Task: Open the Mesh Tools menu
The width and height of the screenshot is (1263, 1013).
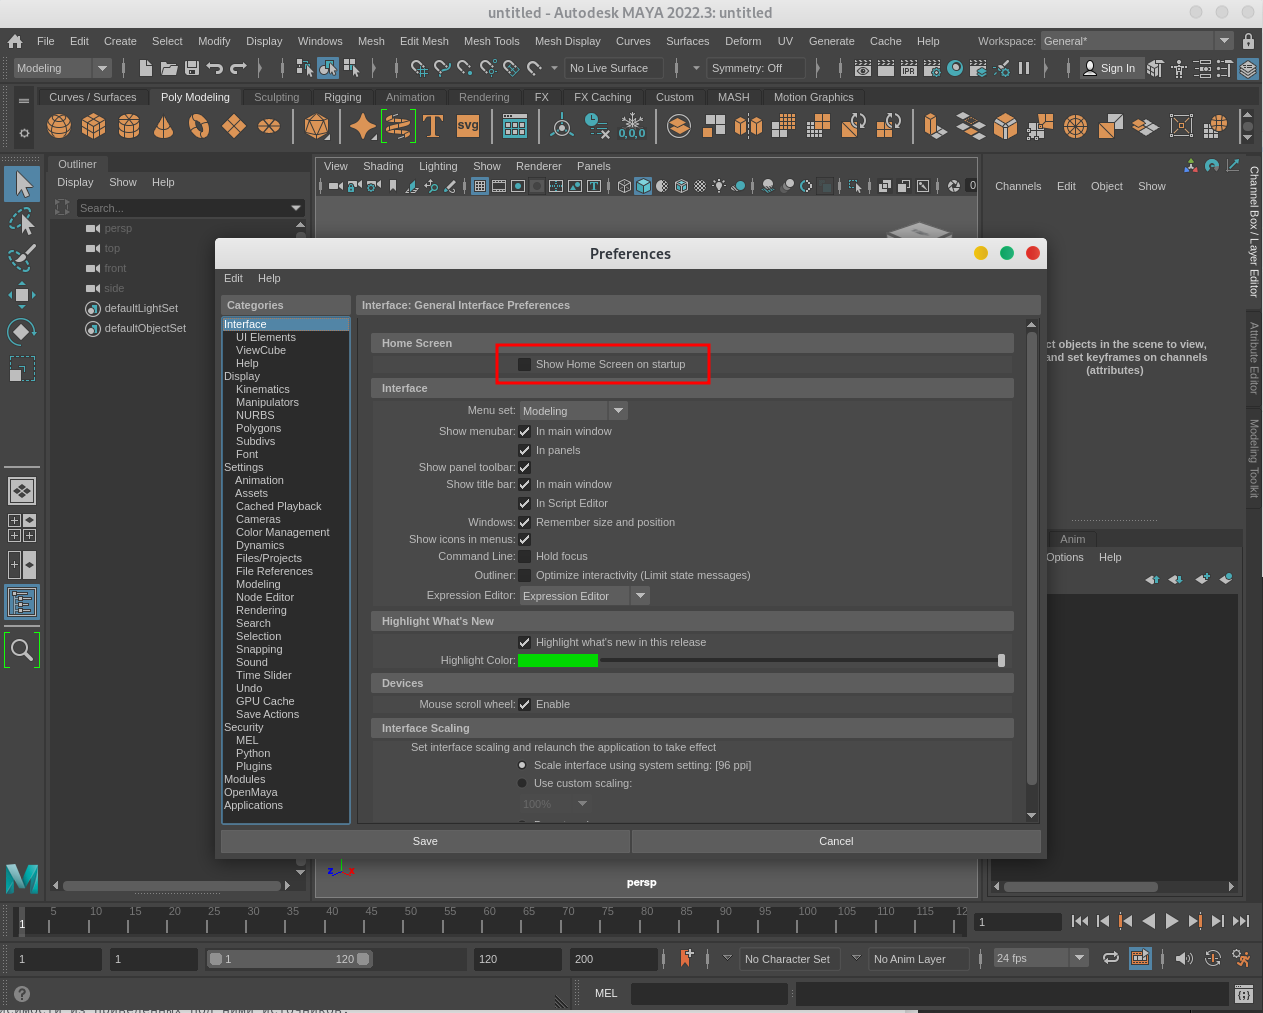Action: [x=491, y=41]
